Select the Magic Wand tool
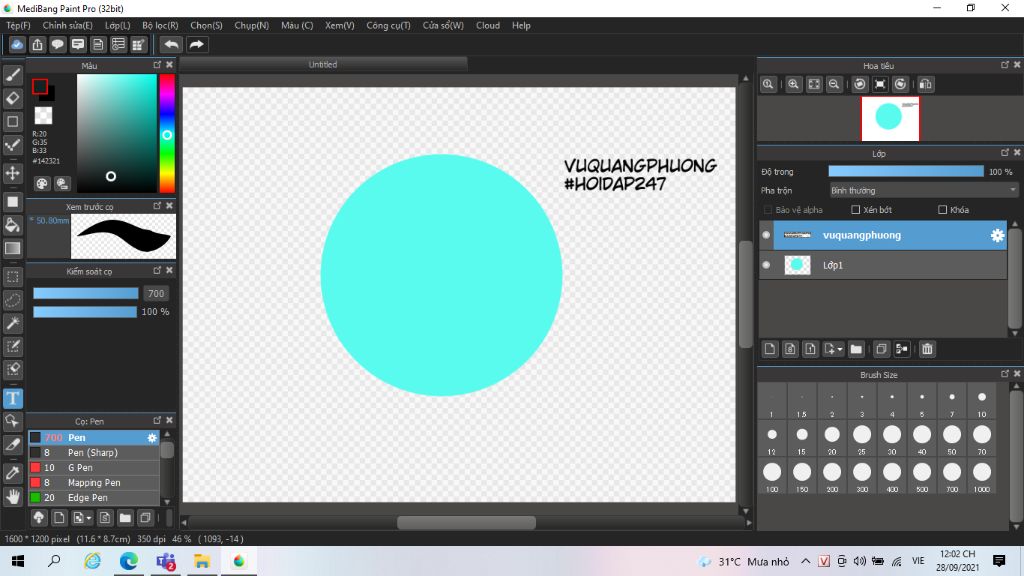The height and width of the screenshot is (576, 1024). (x=12, y=323)
